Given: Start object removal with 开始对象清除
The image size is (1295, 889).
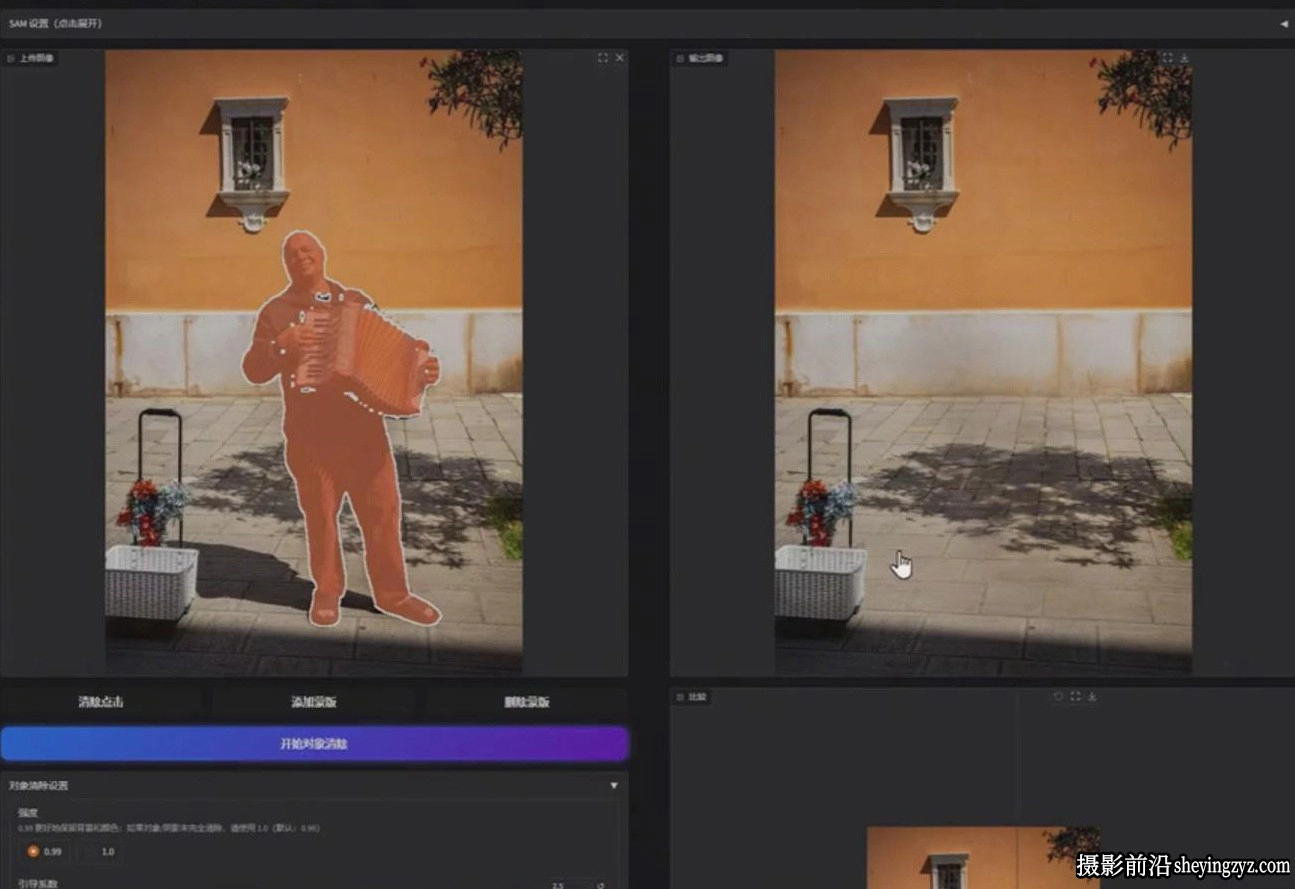Looking at the screenshot, I should click(x=314, y=744).
